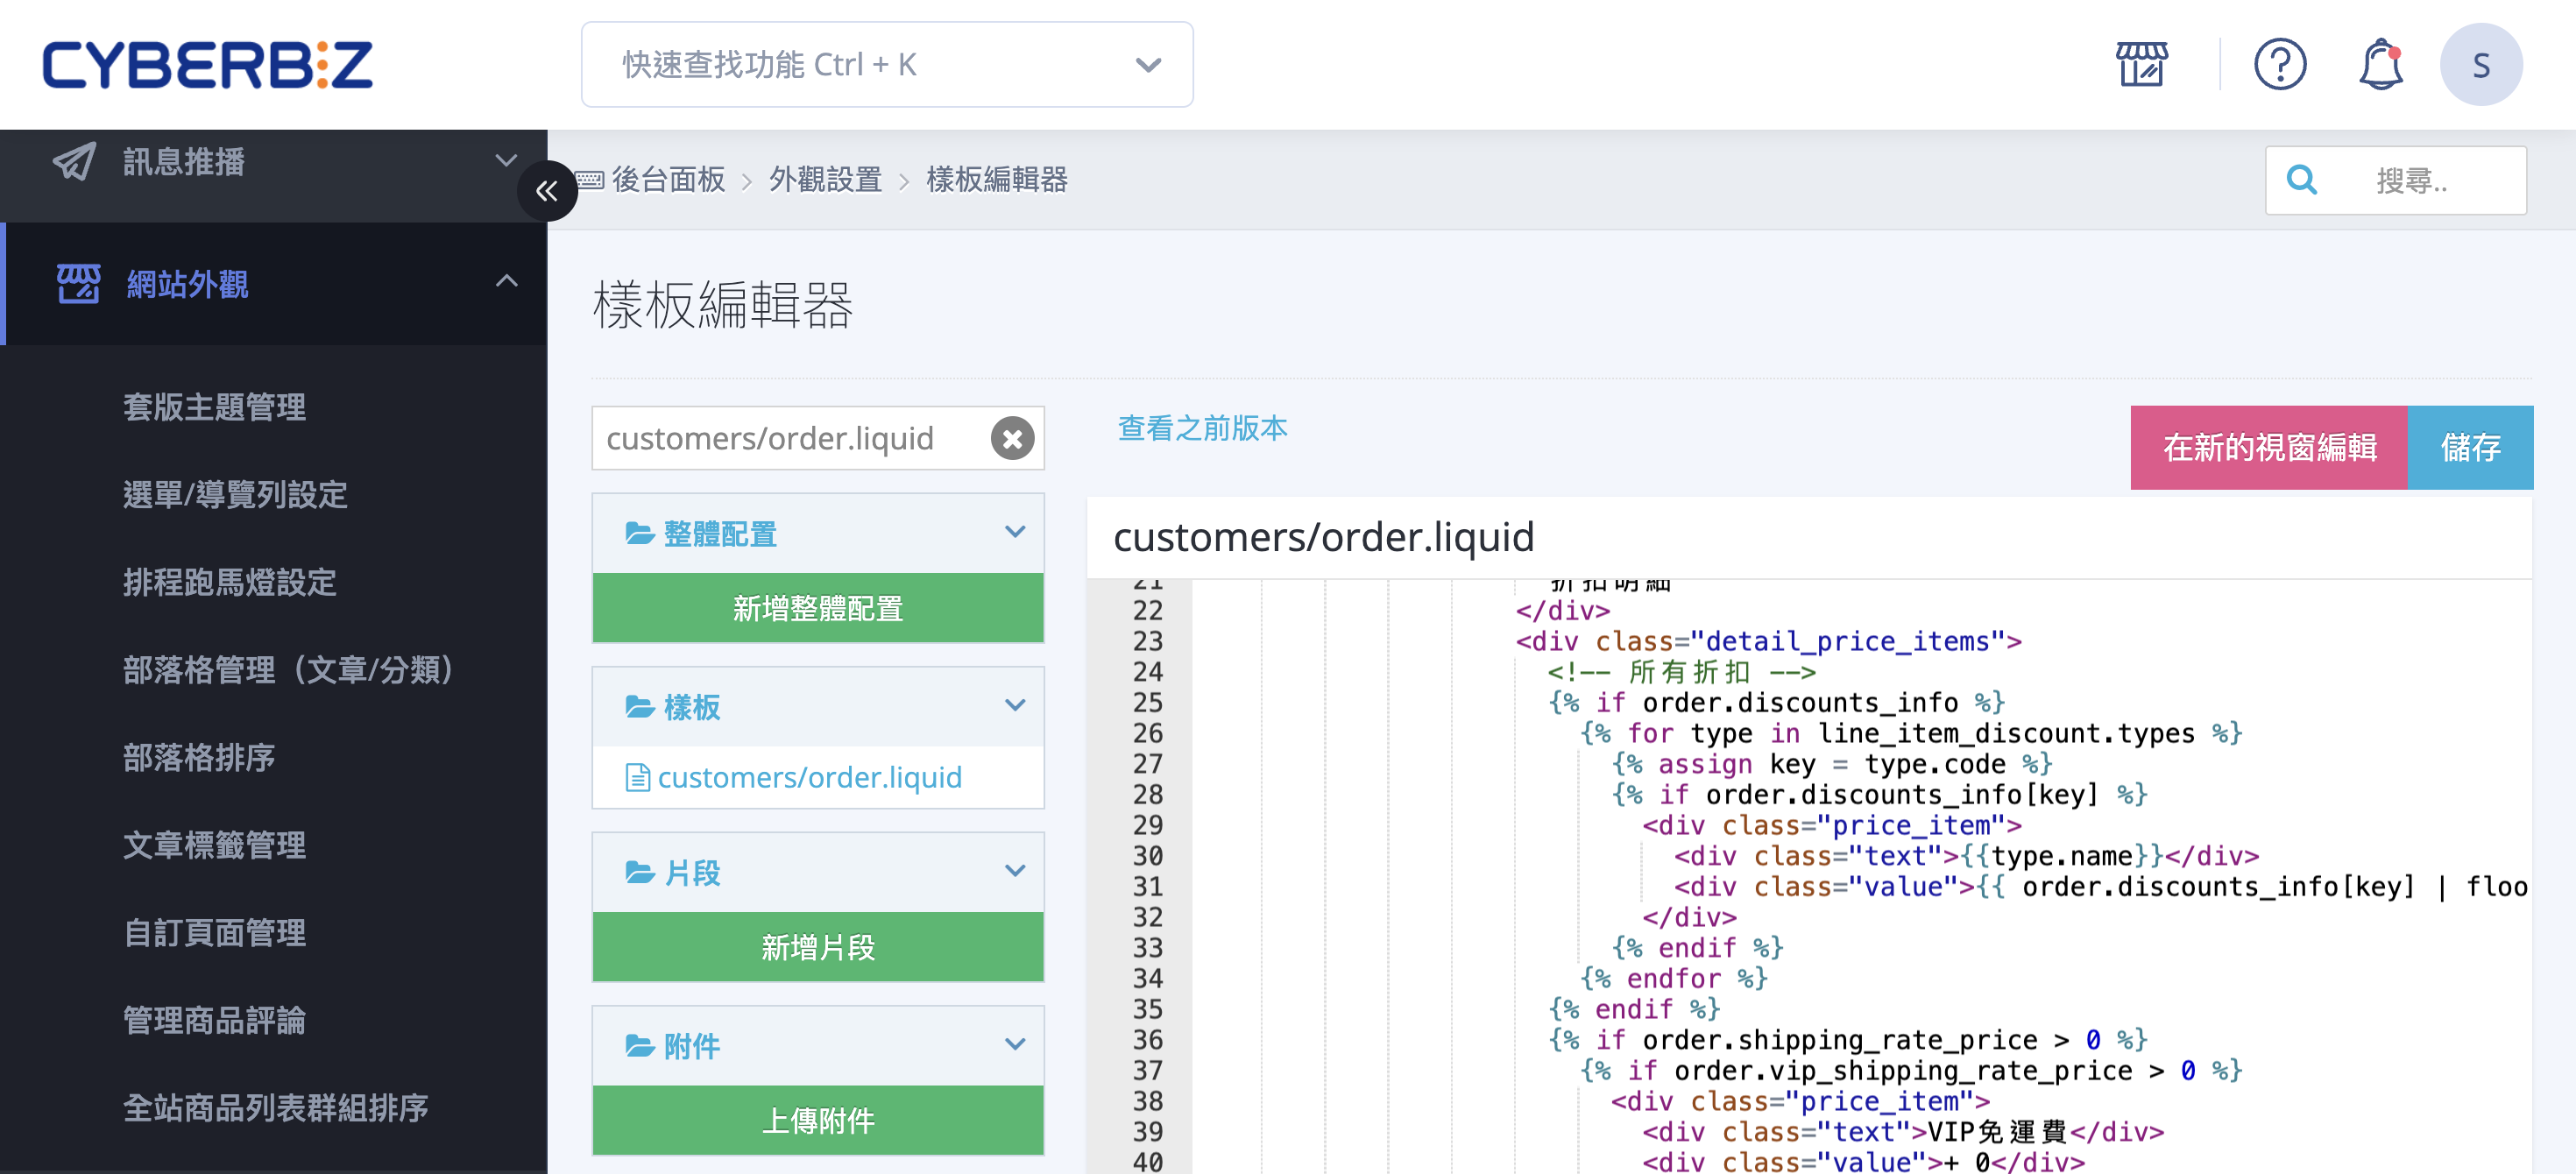Collapse the 片段 folder section
The image size is (2576, 1174).
(1015, 871)
